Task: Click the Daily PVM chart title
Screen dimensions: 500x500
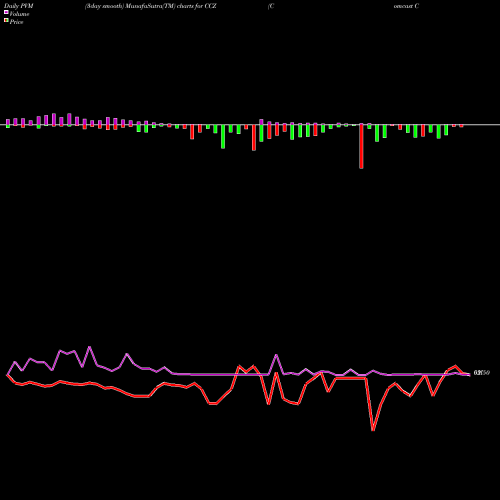Action: [19, 6]
